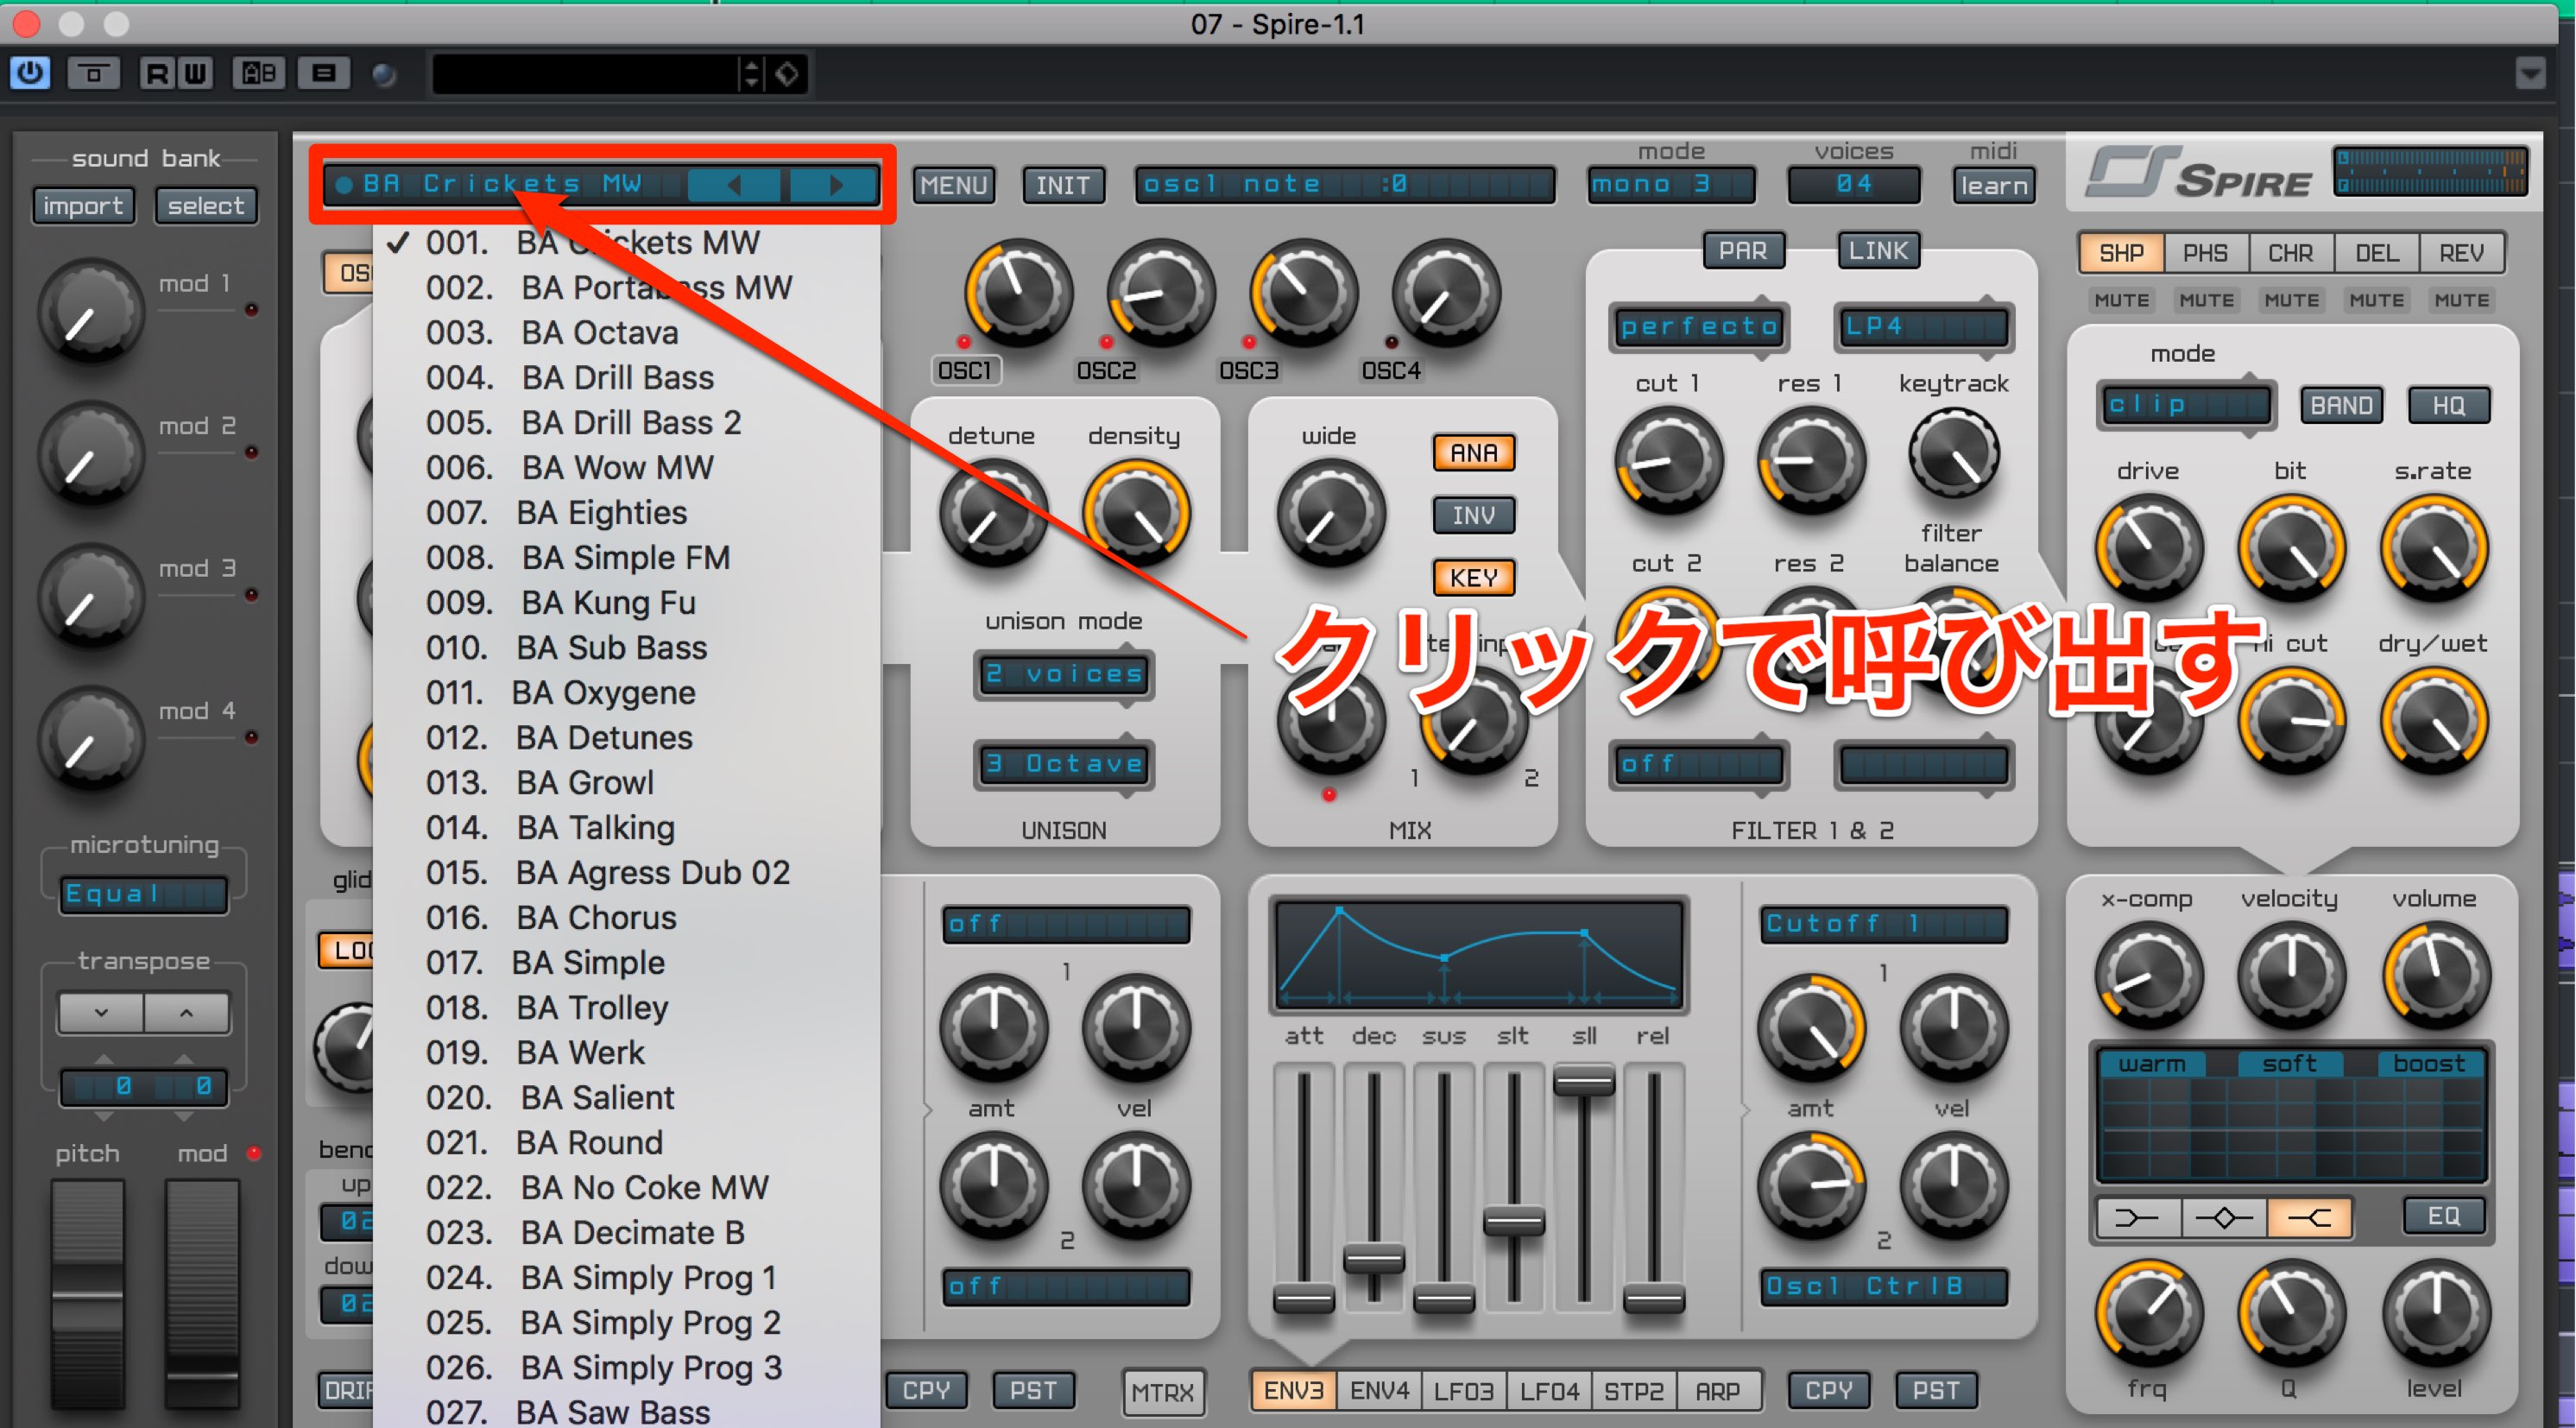Image resolution: width=2576 pixels, height=1428 pixels.
Task: Click the drive knob
Action: pyautogui.click(x=2148, y=548)
